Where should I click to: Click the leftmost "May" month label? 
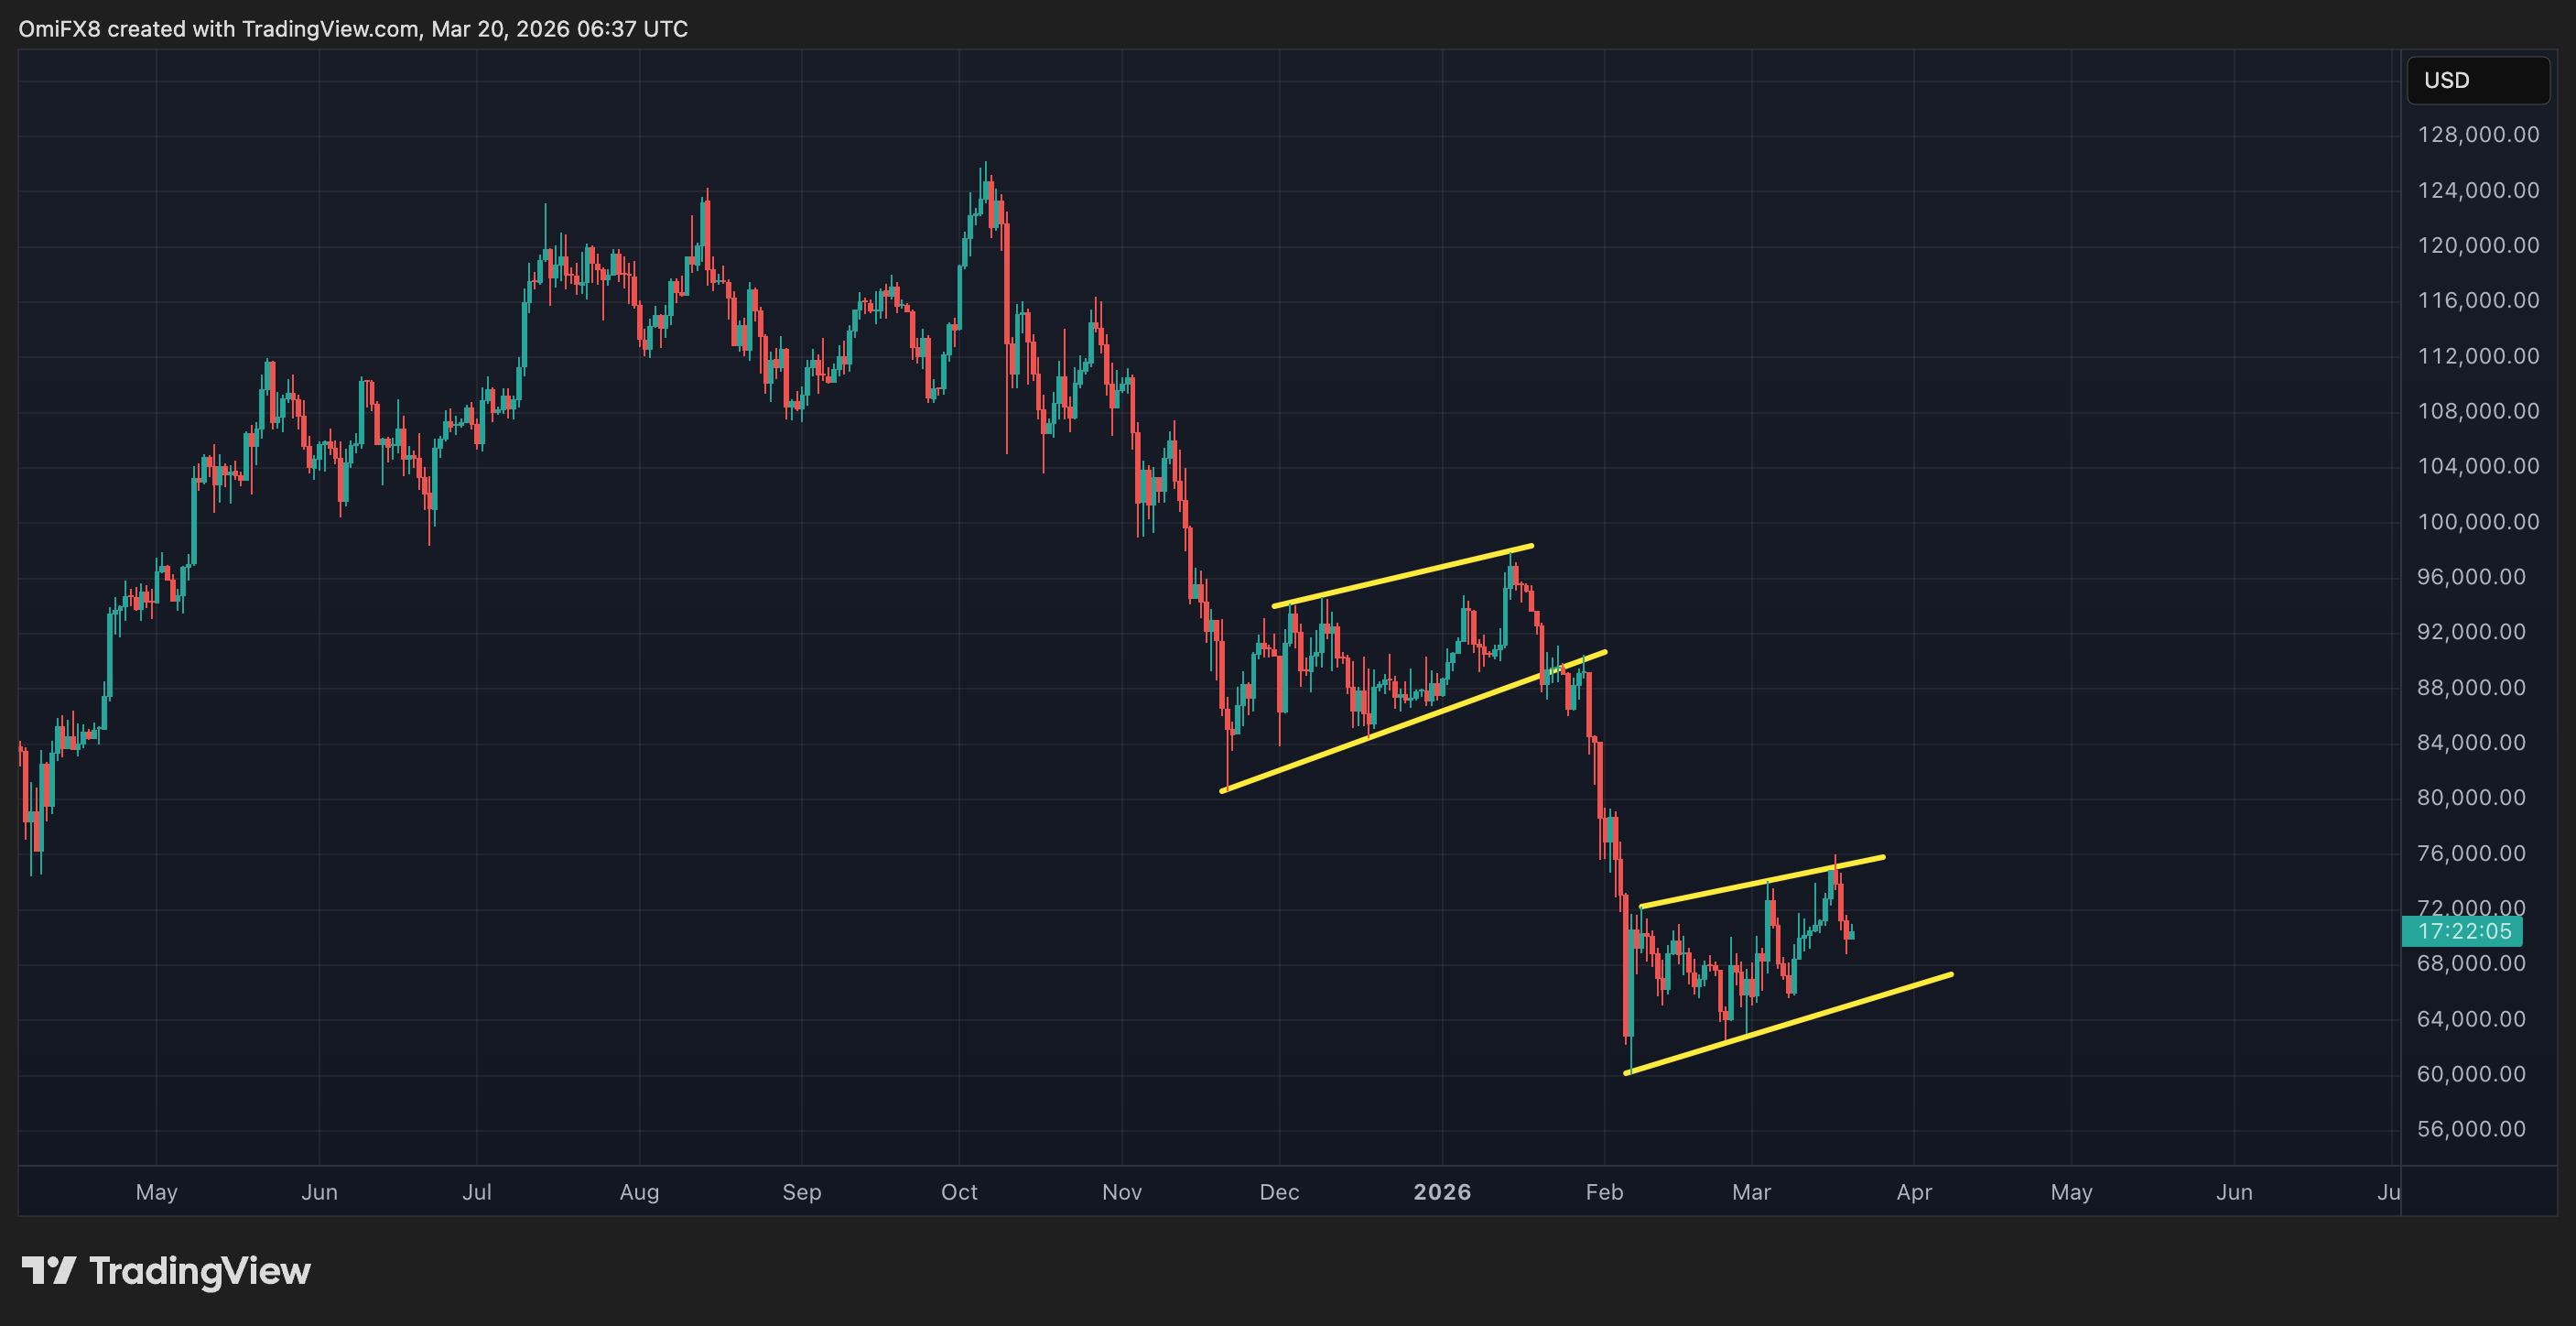click(x=156, y=1192)
